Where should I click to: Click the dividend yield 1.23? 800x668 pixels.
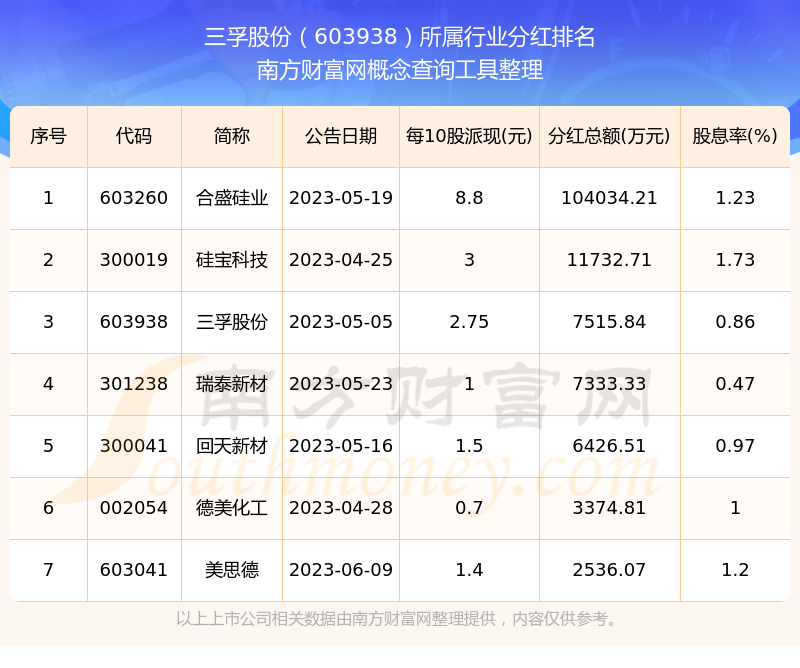click(x=735, y=198)
